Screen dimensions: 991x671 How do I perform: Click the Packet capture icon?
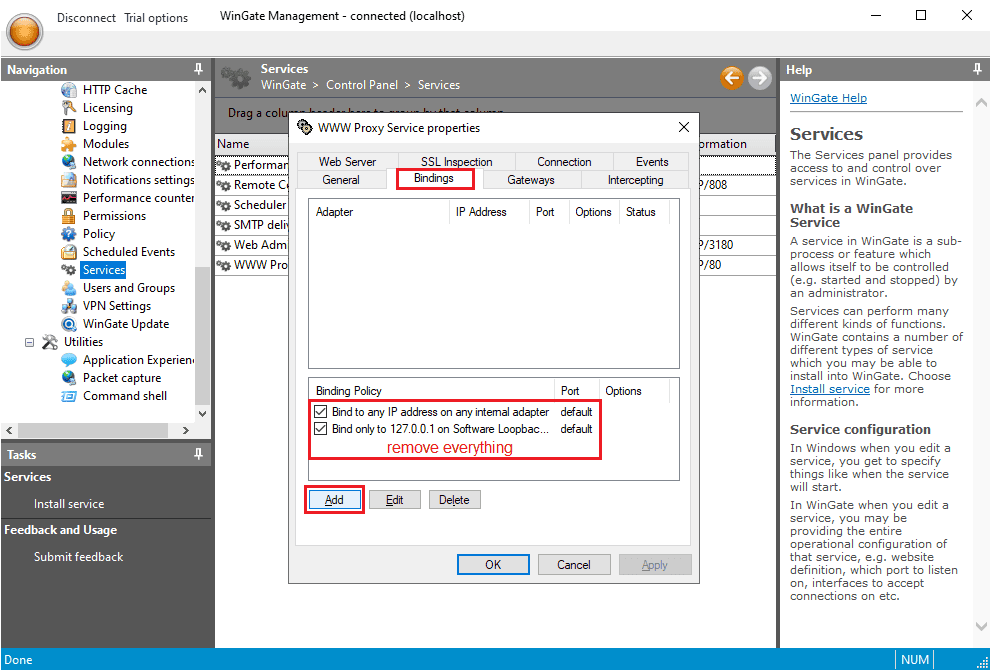(x=69, y=378)
